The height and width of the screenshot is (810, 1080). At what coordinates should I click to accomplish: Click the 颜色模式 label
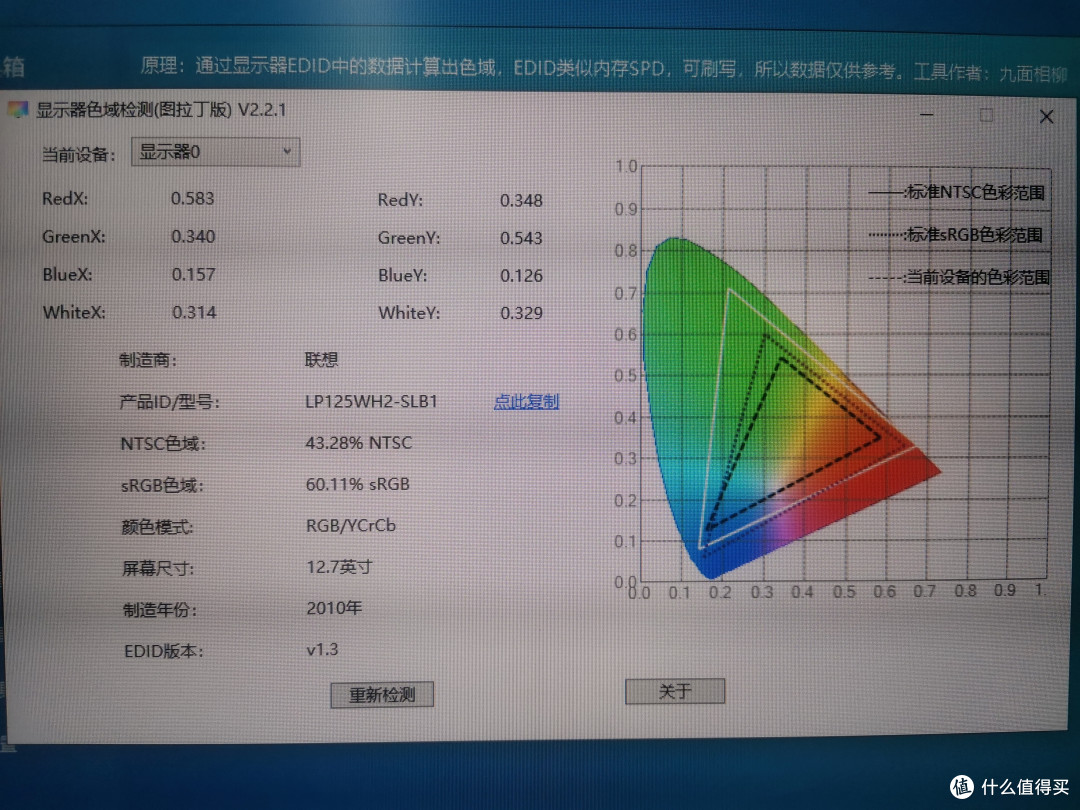click(158, 528)
